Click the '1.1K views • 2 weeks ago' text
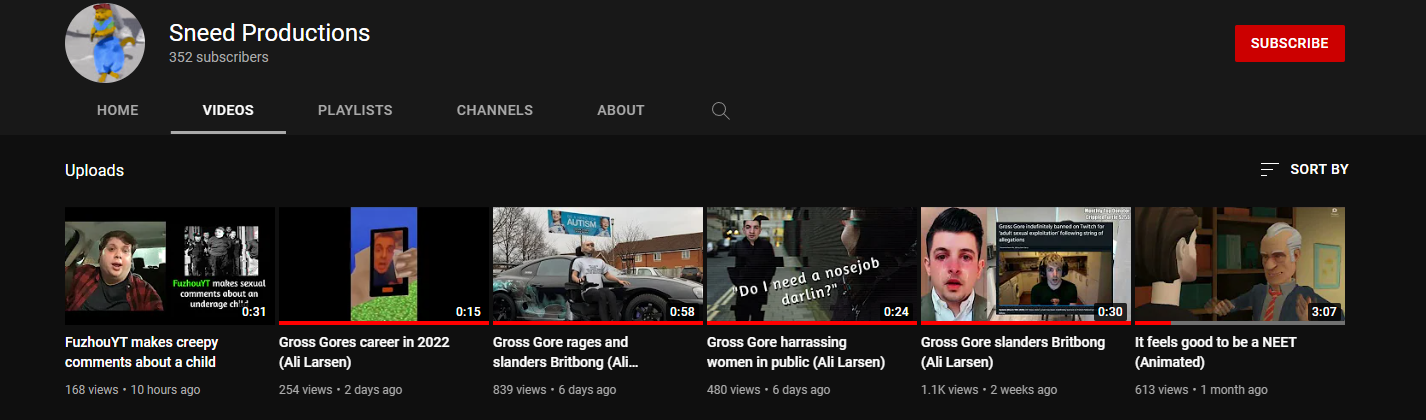 [x=989, y=390]
